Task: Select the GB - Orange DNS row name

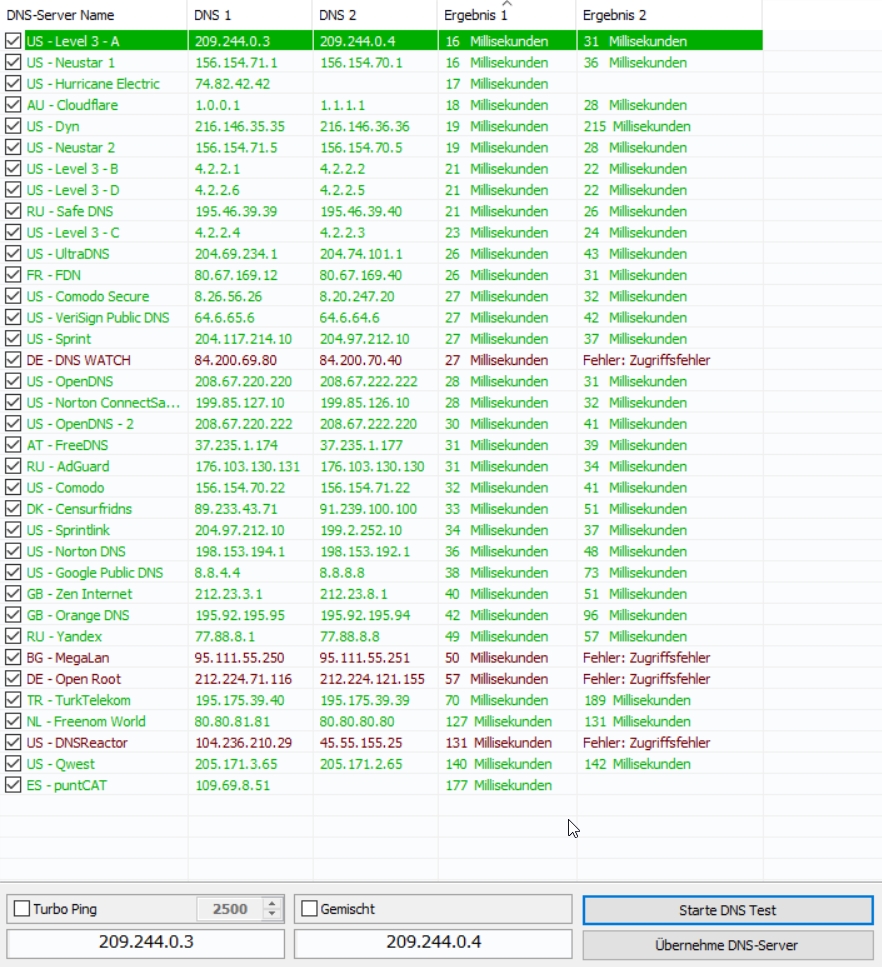Action: 78,615
